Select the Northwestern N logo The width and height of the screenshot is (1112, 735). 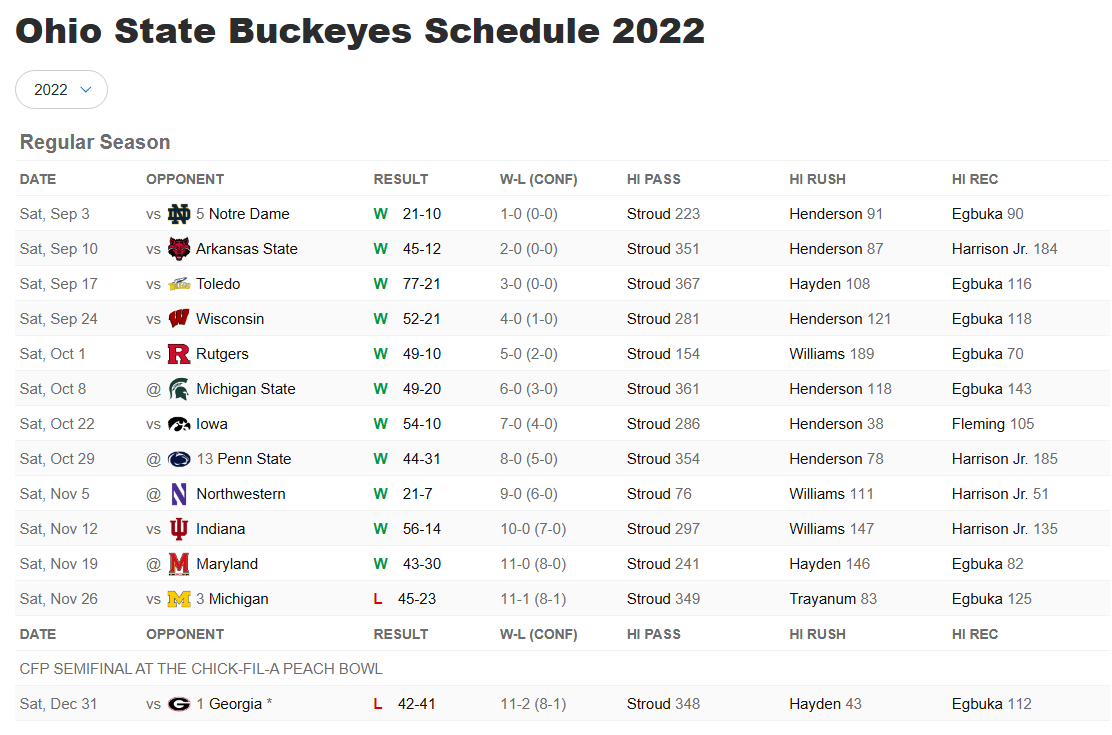coord(179,494)
